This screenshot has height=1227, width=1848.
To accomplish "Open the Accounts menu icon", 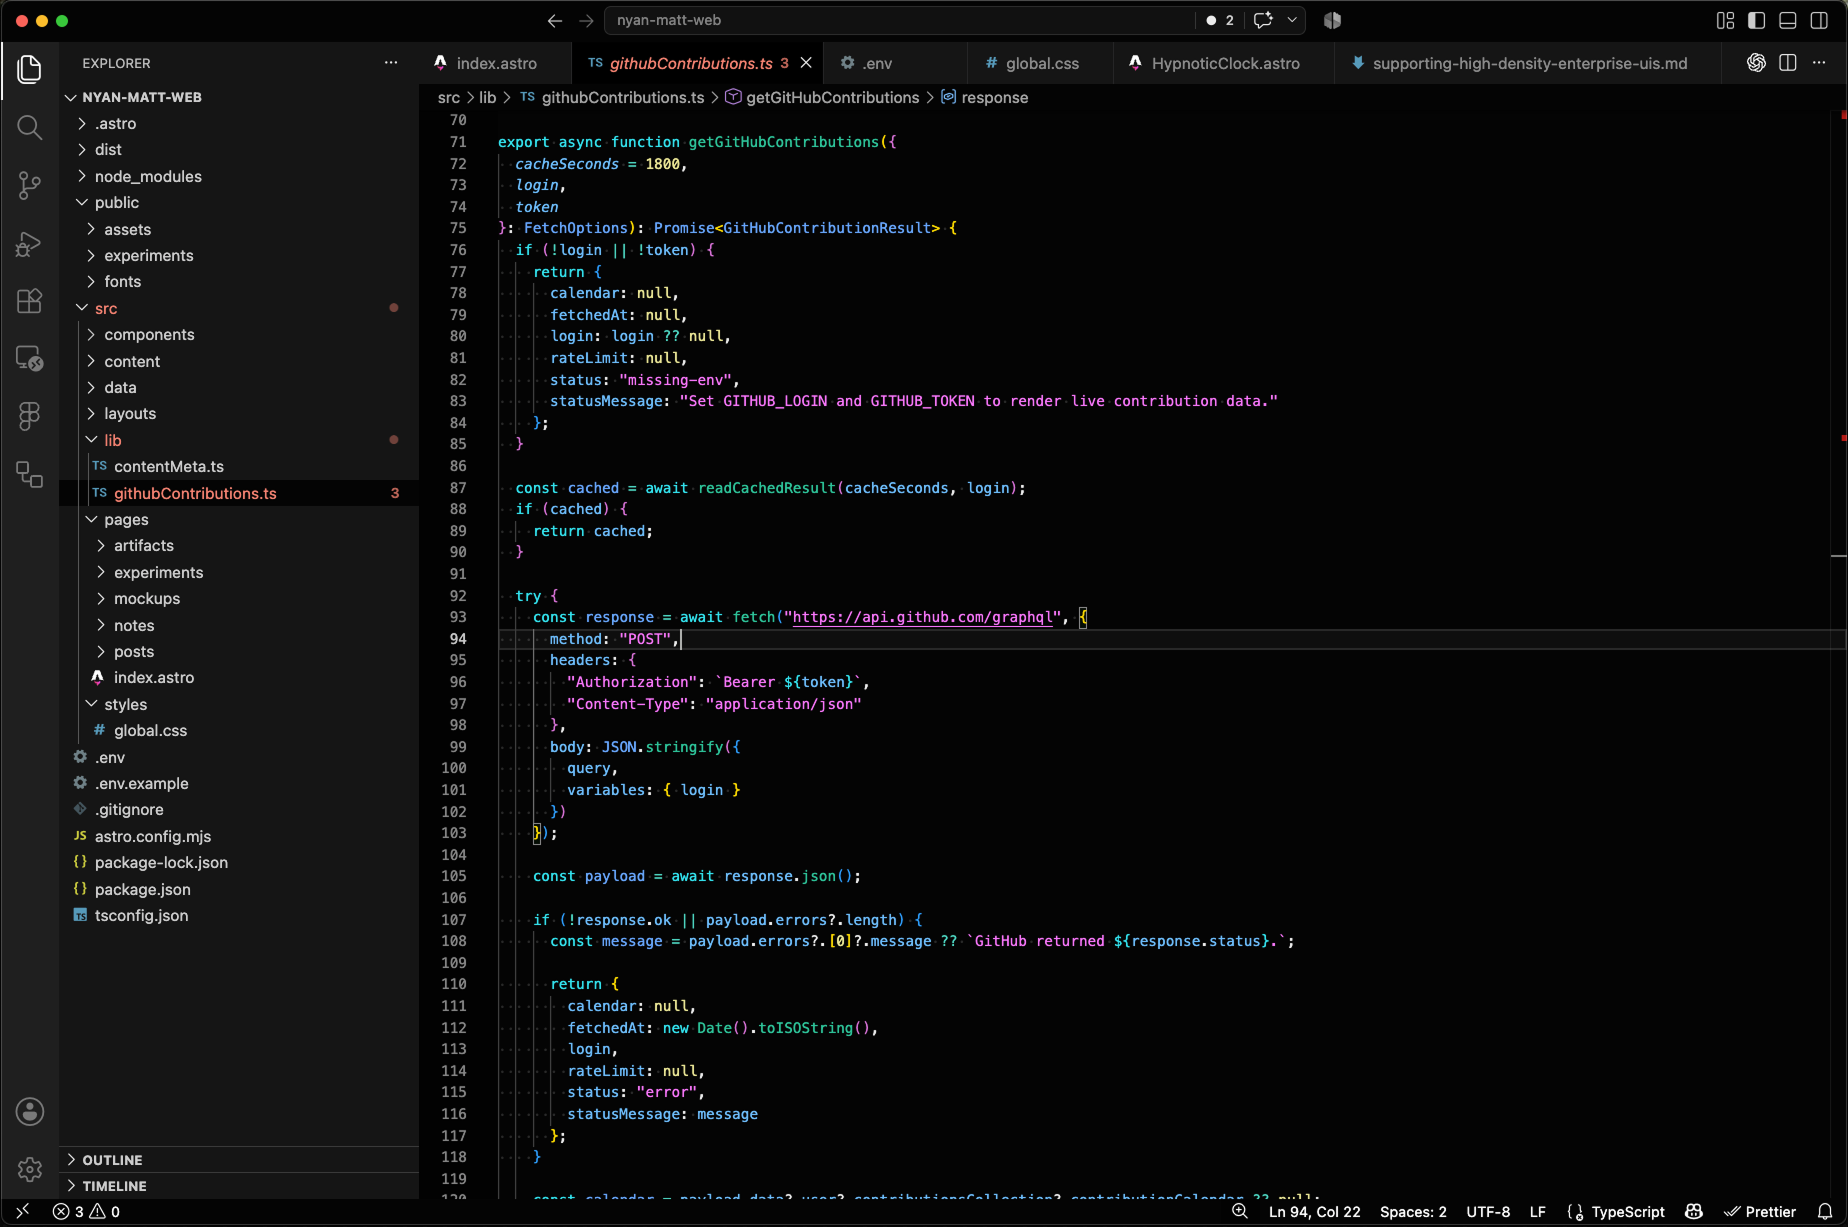I will pos(29,1111).
